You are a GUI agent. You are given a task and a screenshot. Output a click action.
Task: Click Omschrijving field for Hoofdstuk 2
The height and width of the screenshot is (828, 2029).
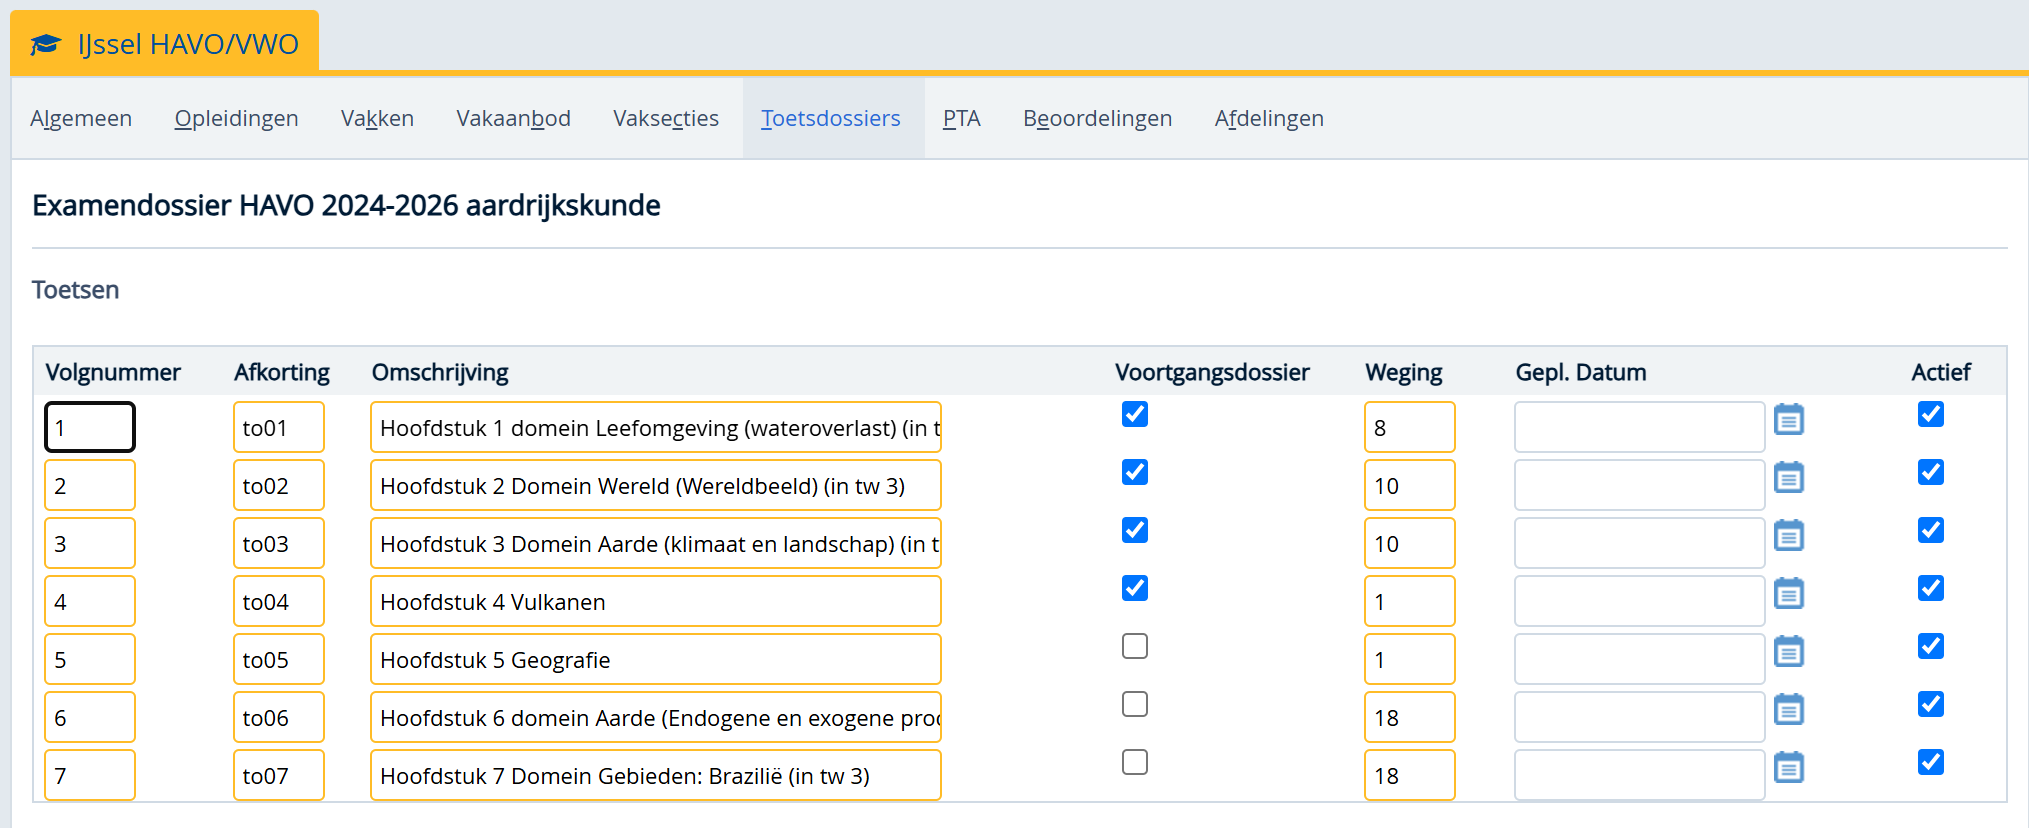pos(655,486)
